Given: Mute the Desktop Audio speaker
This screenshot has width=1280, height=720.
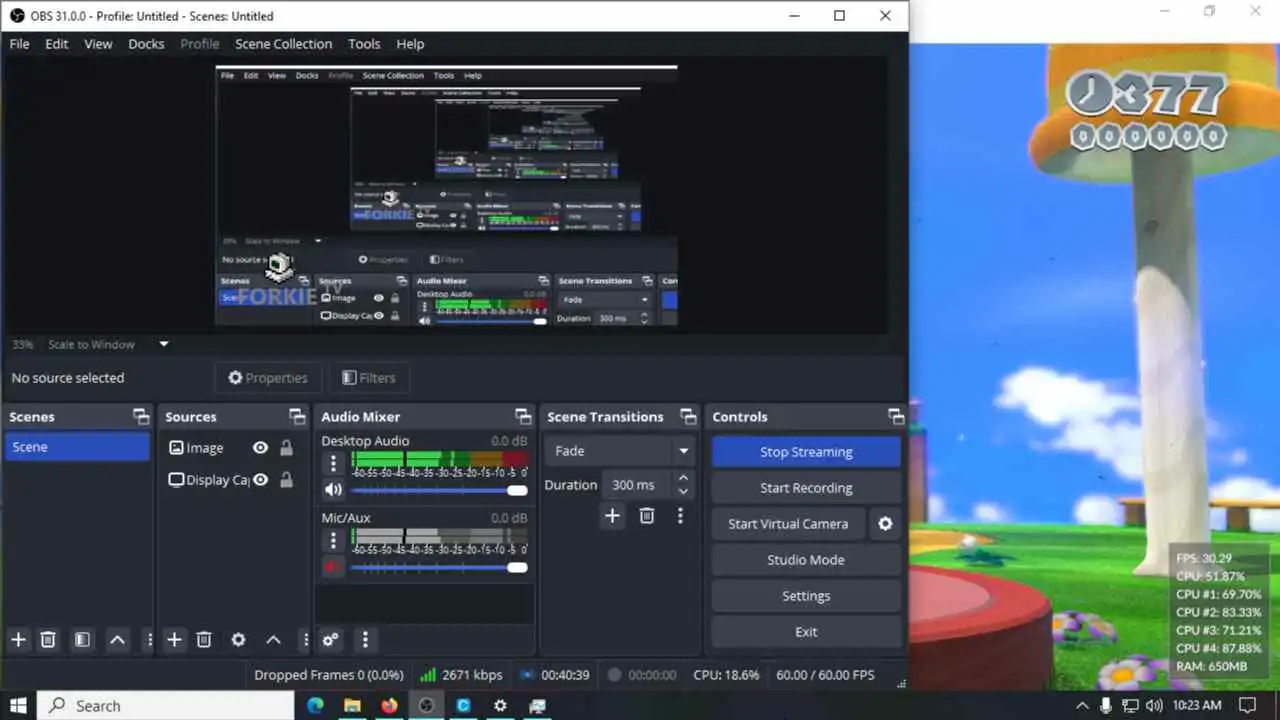Looking at the screenshot, I should click(x=333, y=490).
